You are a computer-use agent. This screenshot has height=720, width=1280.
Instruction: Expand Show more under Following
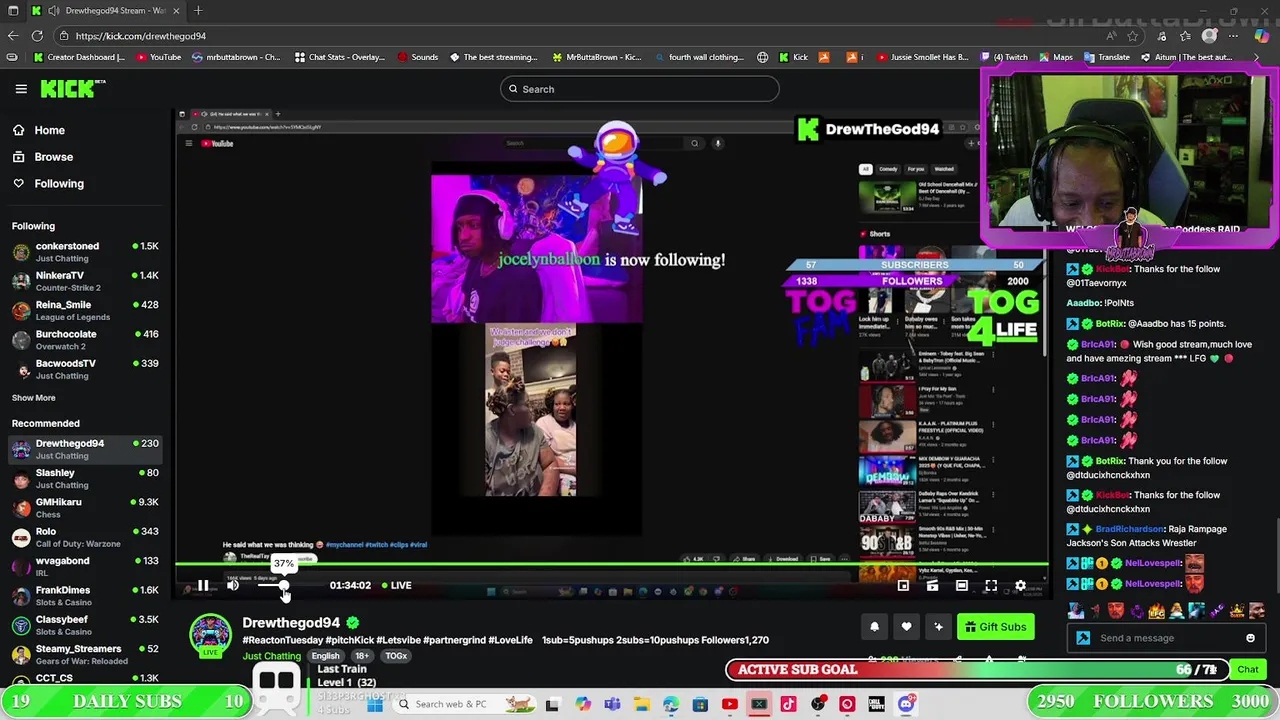pyautogui.click(x=33, y=398)
